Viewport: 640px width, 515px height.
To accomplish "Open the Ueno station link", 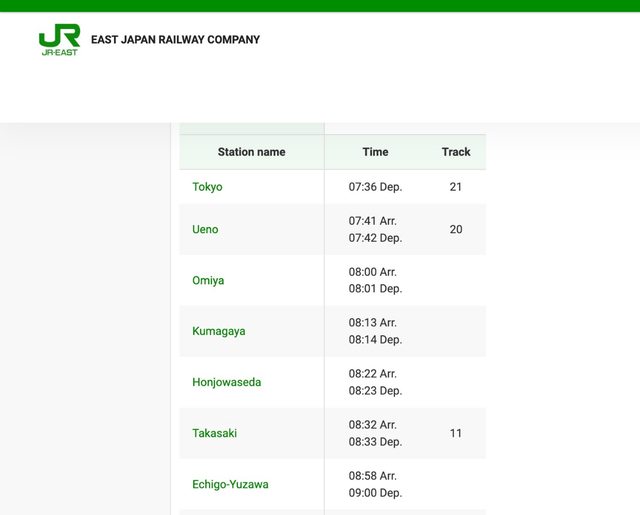I will tap(205, 229).
